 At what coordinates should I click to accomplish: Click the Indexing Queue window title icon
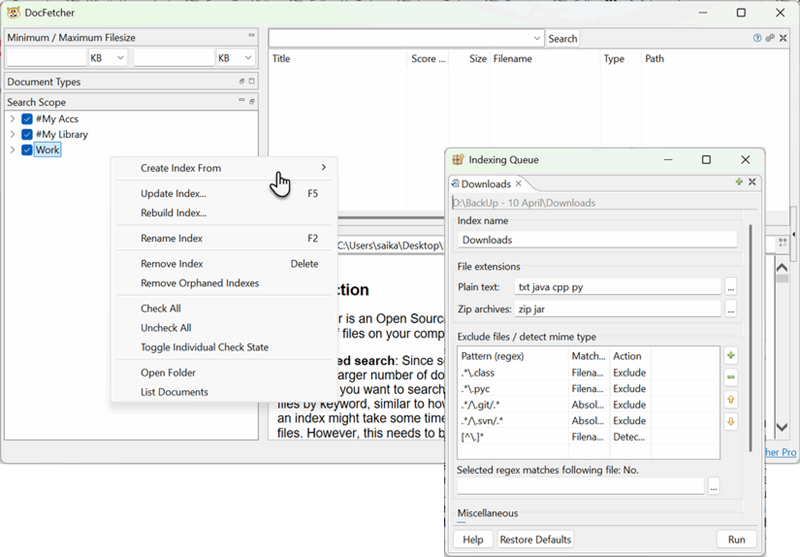coord(458,160)
